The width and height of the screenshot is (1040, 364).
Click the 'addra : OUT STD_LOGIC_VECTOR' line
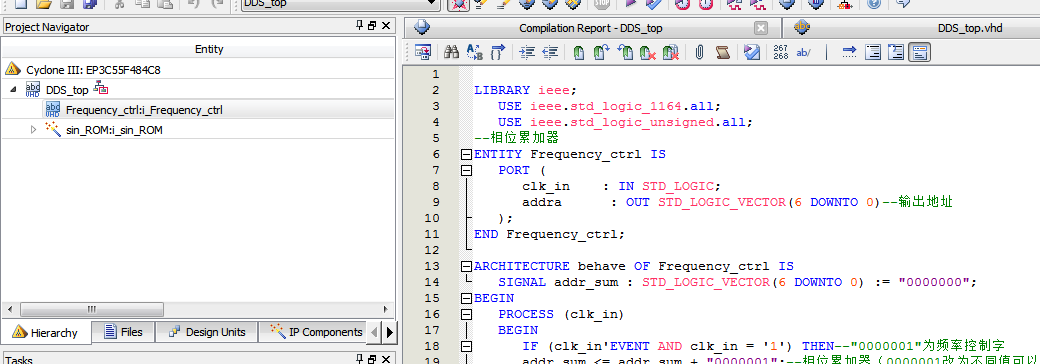coord(738,202)
